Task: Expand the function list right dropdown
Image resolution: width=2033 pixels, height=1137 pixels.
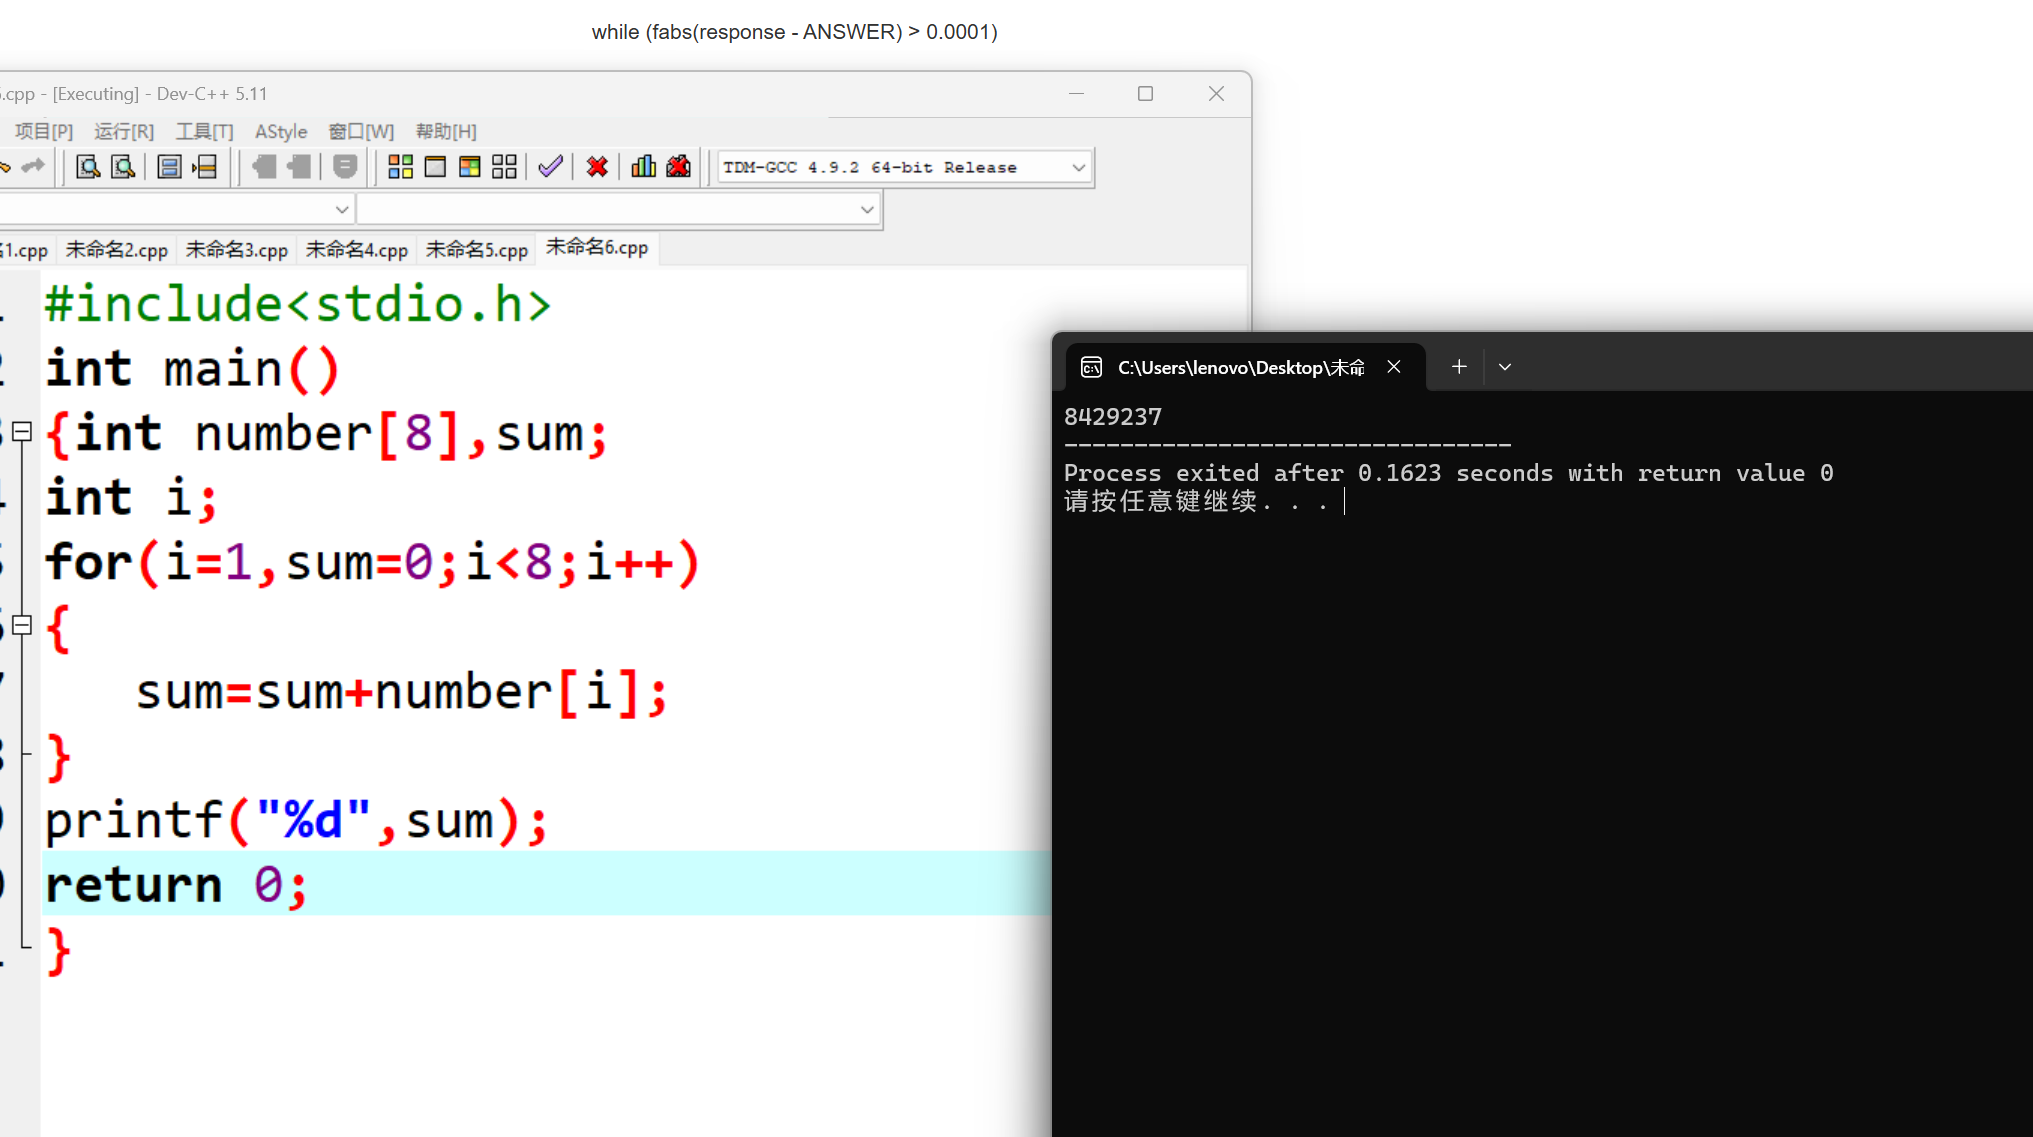Action: 866,209
